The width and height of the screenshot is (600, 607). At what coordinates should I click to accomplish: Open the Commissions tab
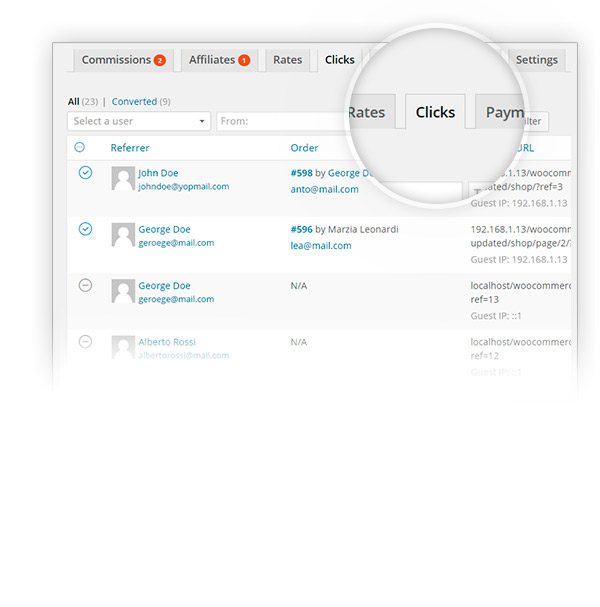coord(123,60)
